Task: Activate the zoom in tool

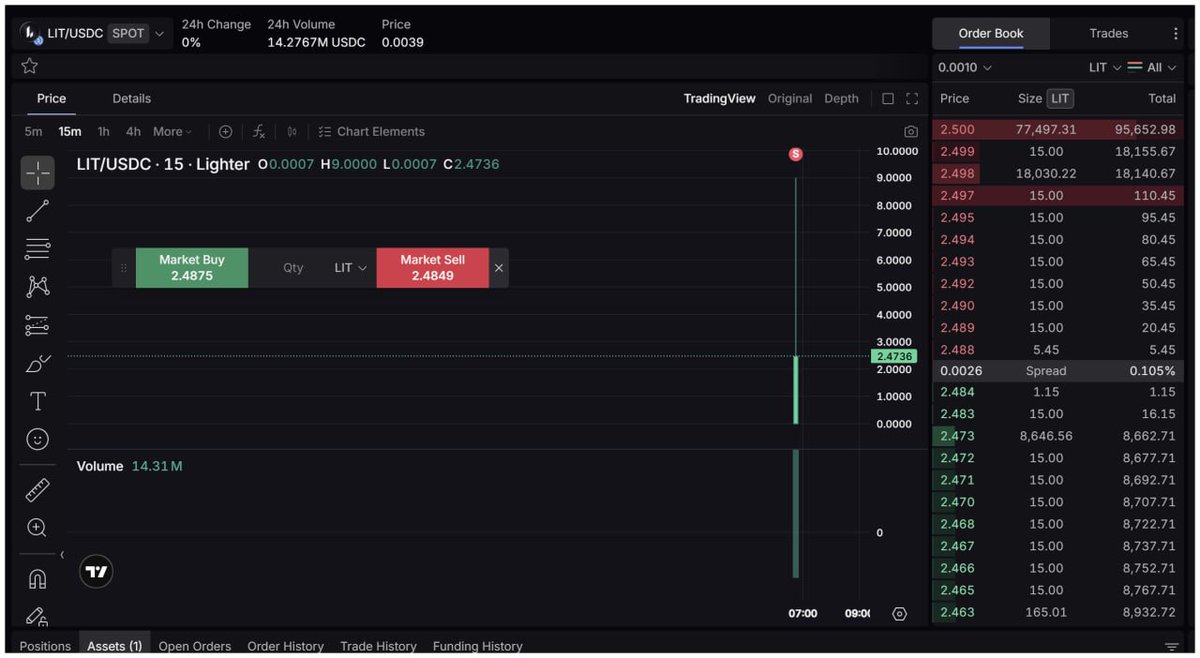Action: [38, 528]
